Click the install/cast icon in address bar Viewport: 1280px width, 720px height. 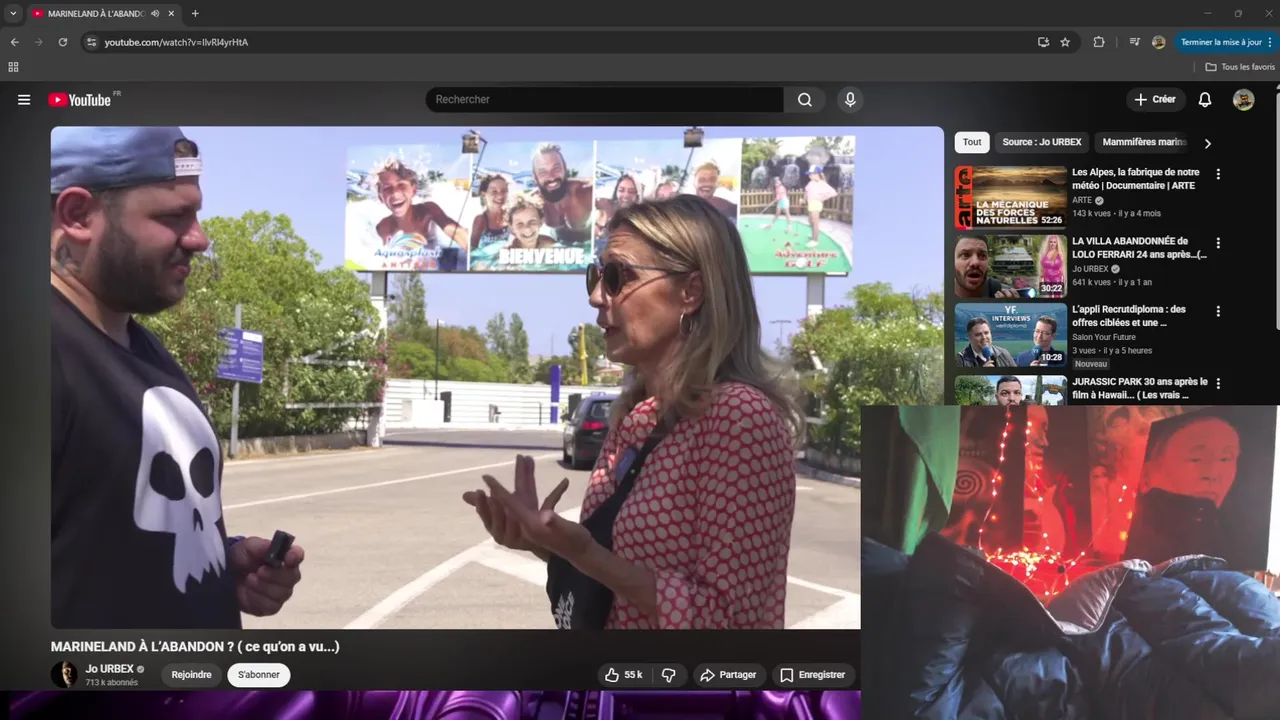pyautogui.click(x=1043, y=42)
